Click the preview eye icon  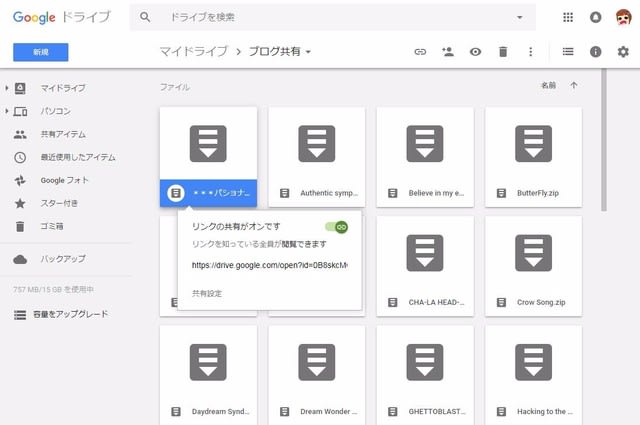tap(475, 52)
